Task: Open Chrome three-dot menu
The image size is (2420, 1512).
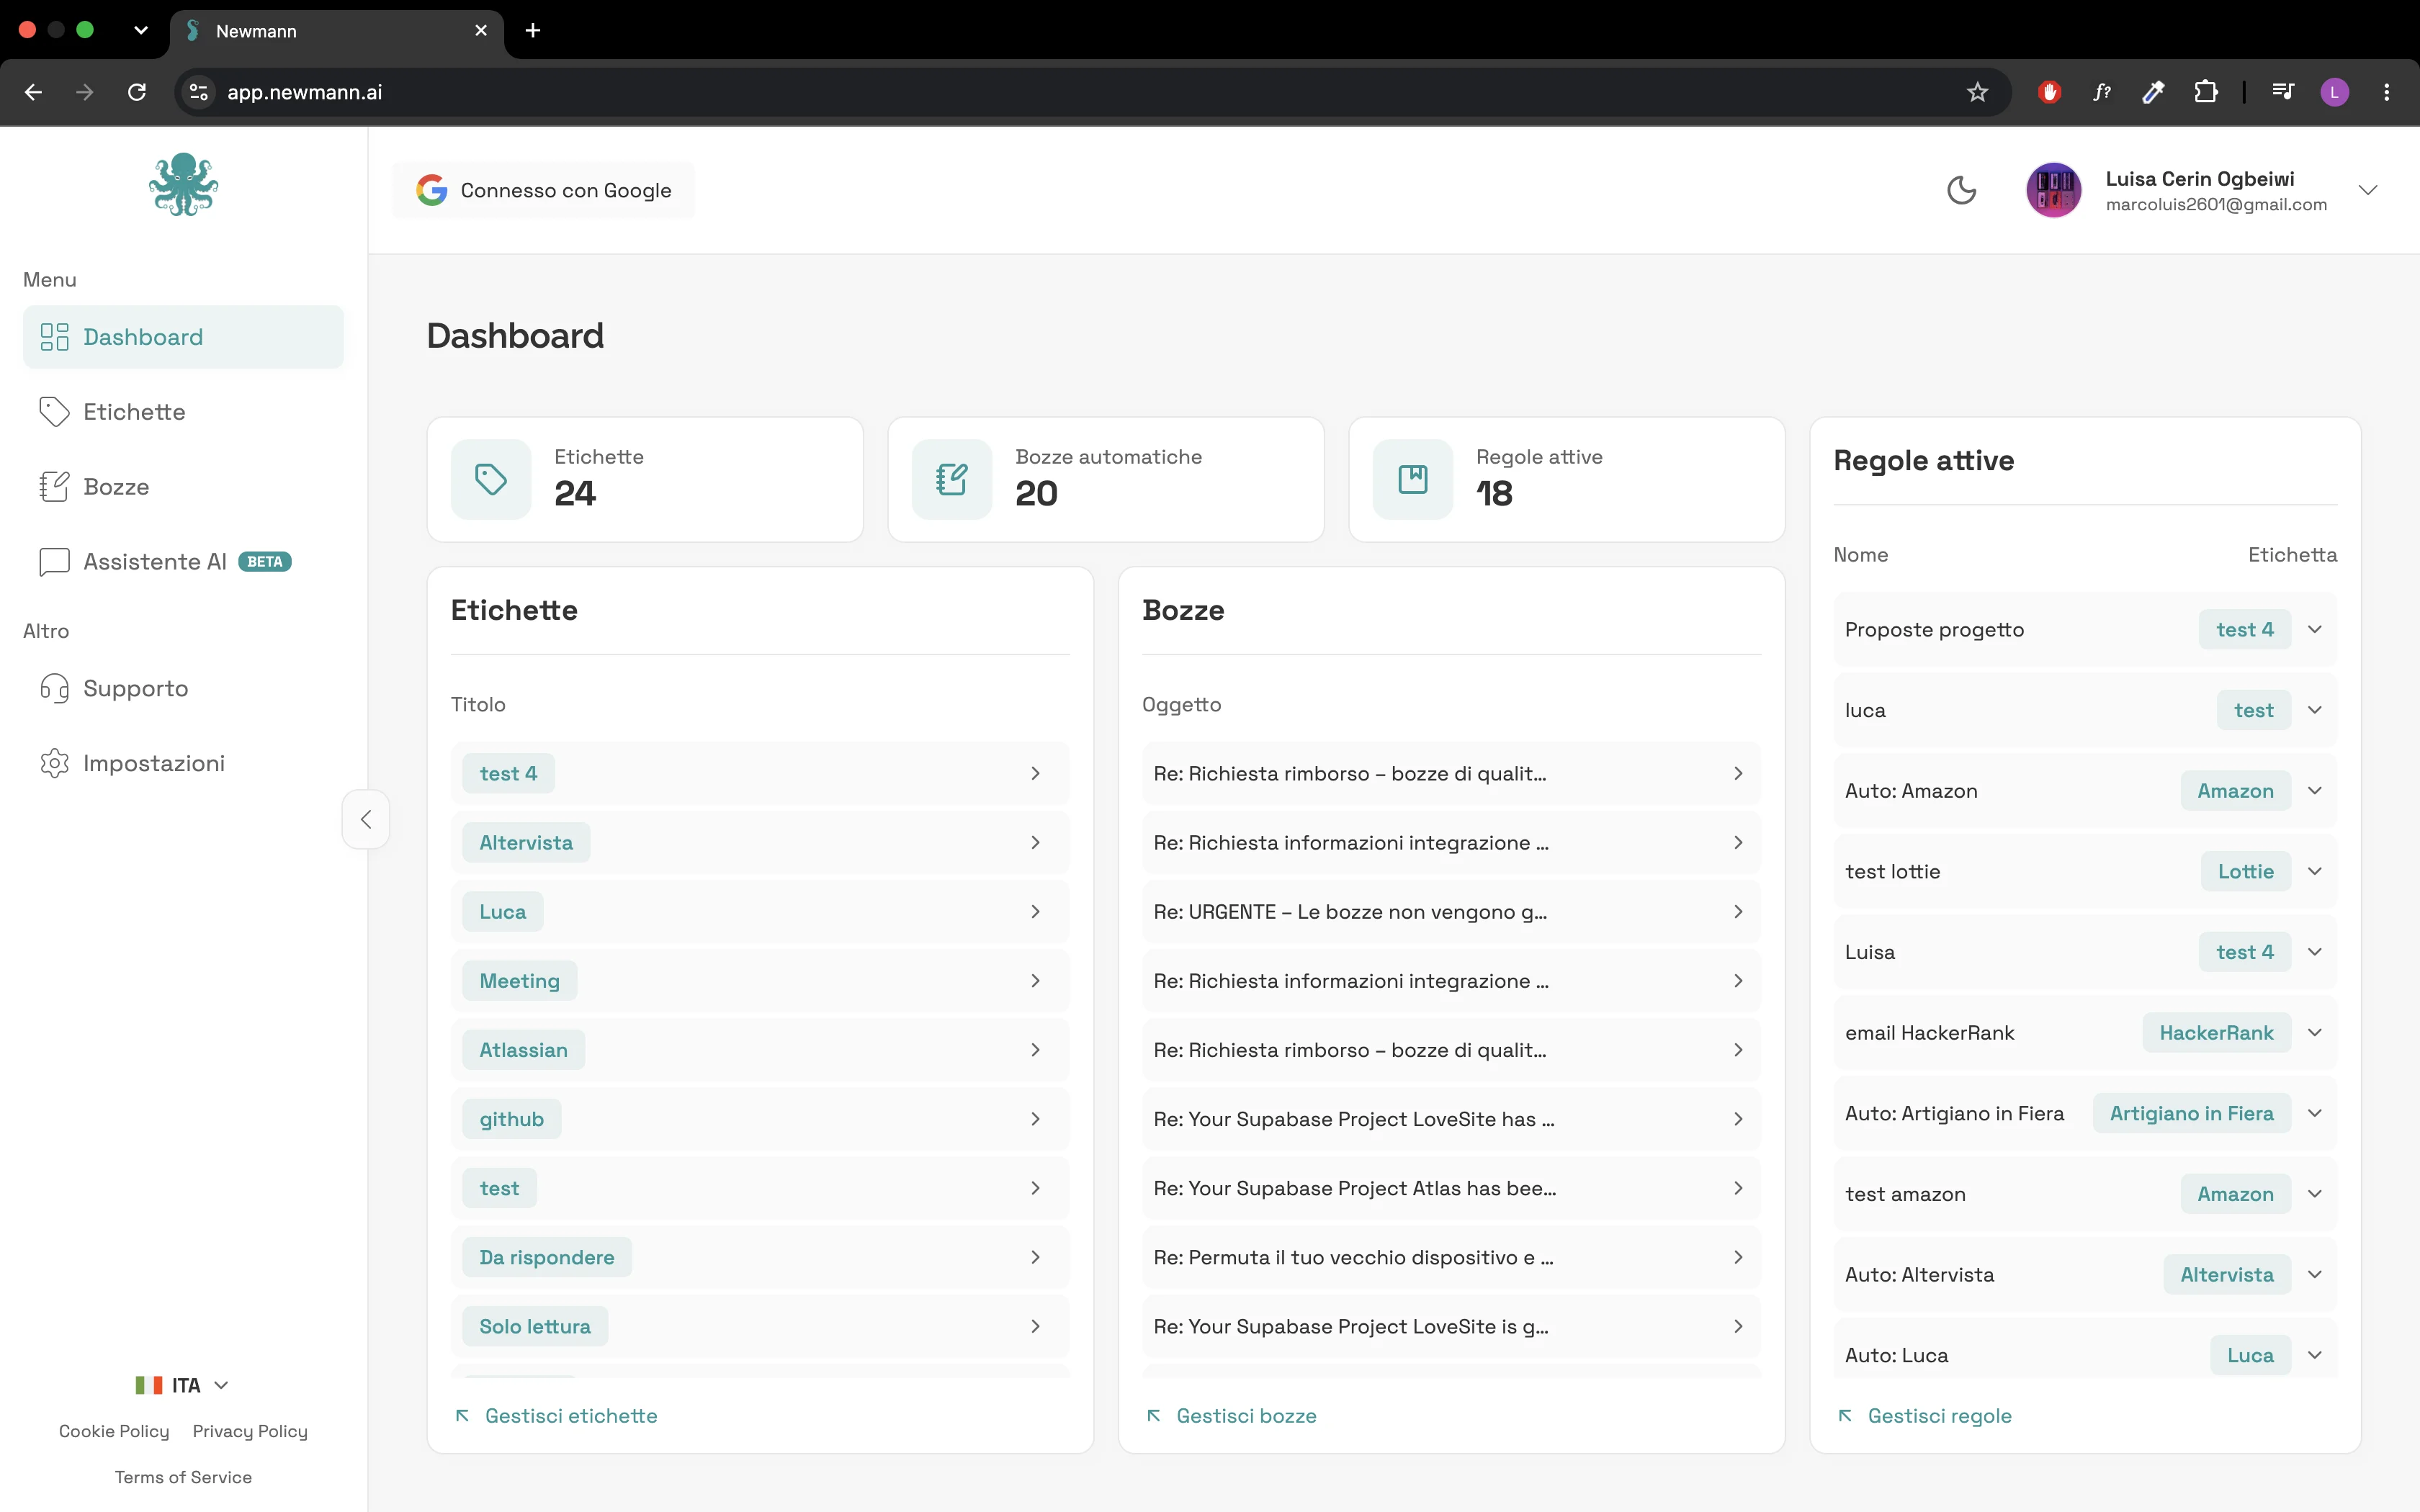Action: point(2387,92)
